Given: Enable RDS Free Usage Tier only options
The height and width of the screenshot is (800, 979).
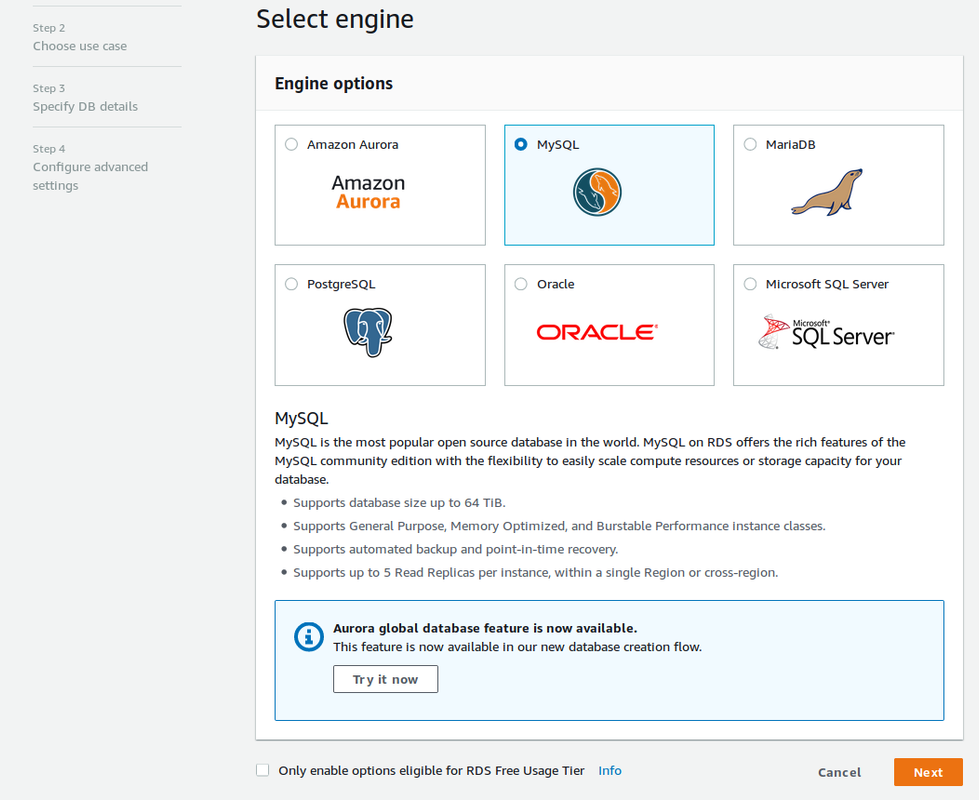Looking at the screenshot, I should (x=262, y=769).
